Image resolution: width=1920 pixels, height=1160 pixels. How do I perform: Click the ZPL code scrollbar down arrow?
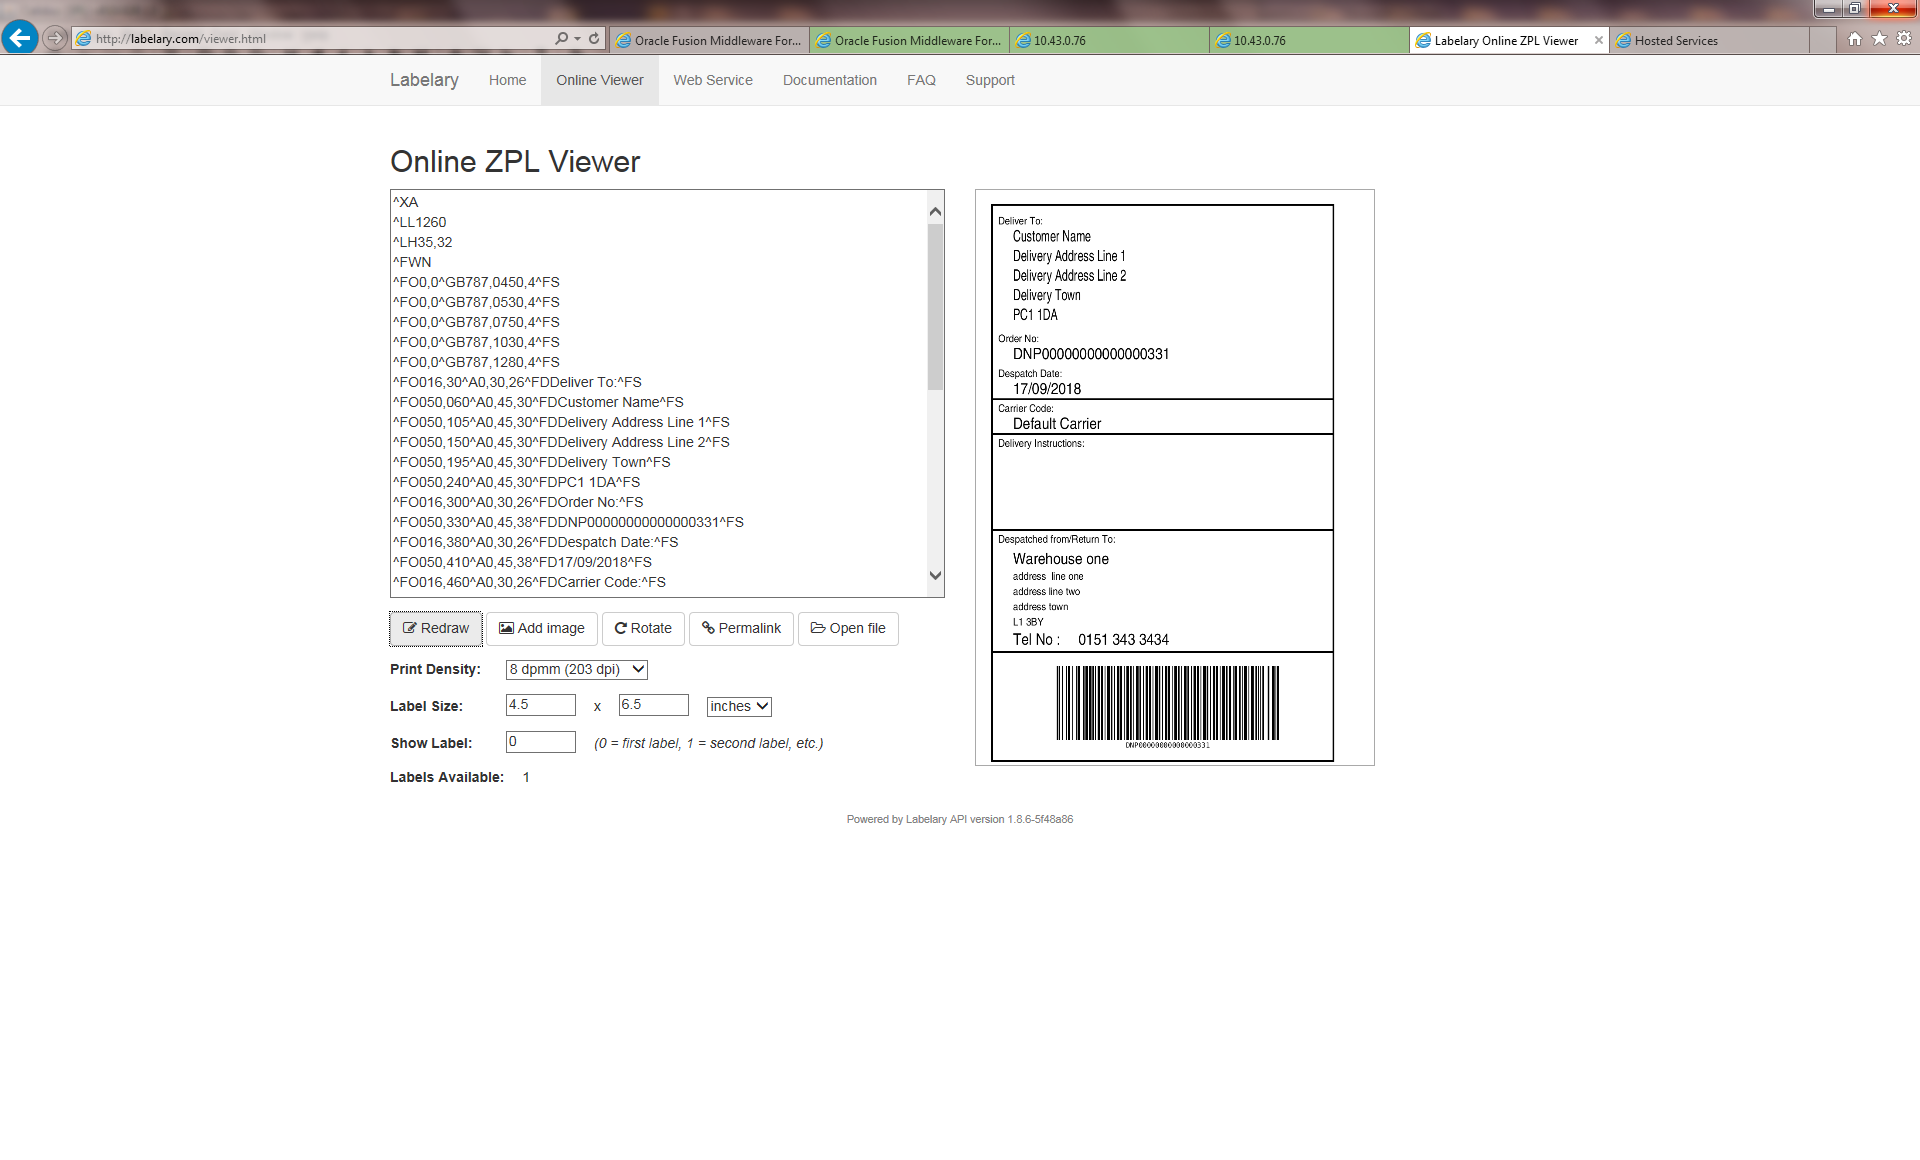[935, 575]
